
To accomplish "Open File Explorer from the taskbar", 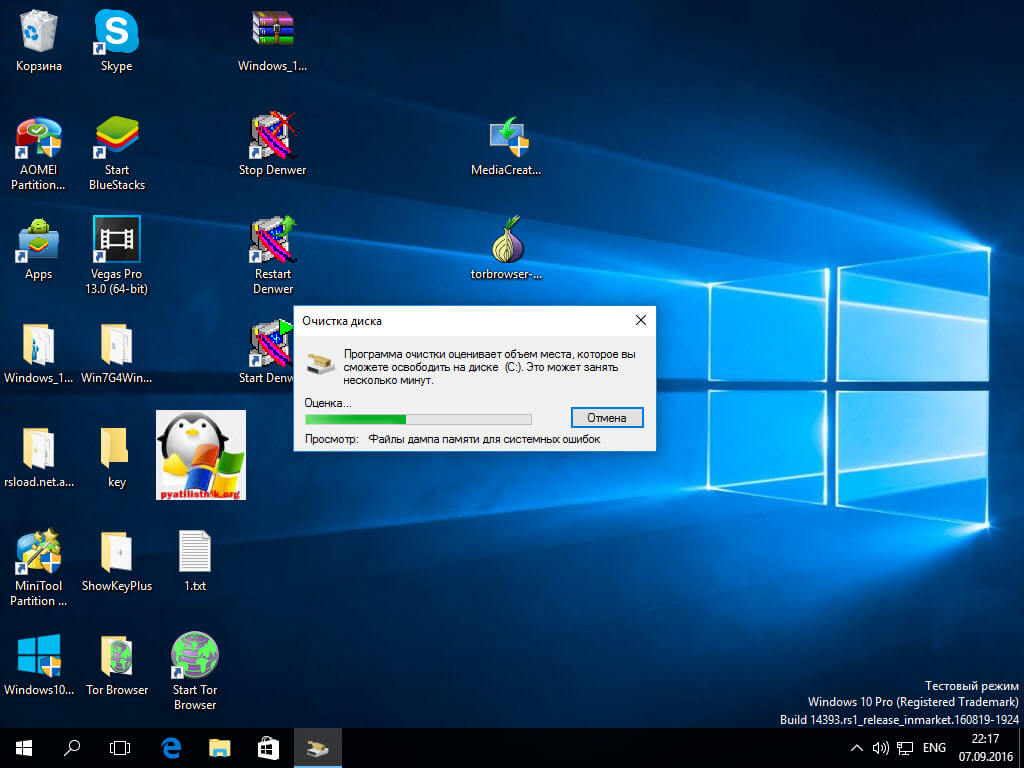I will click(220, 747).
